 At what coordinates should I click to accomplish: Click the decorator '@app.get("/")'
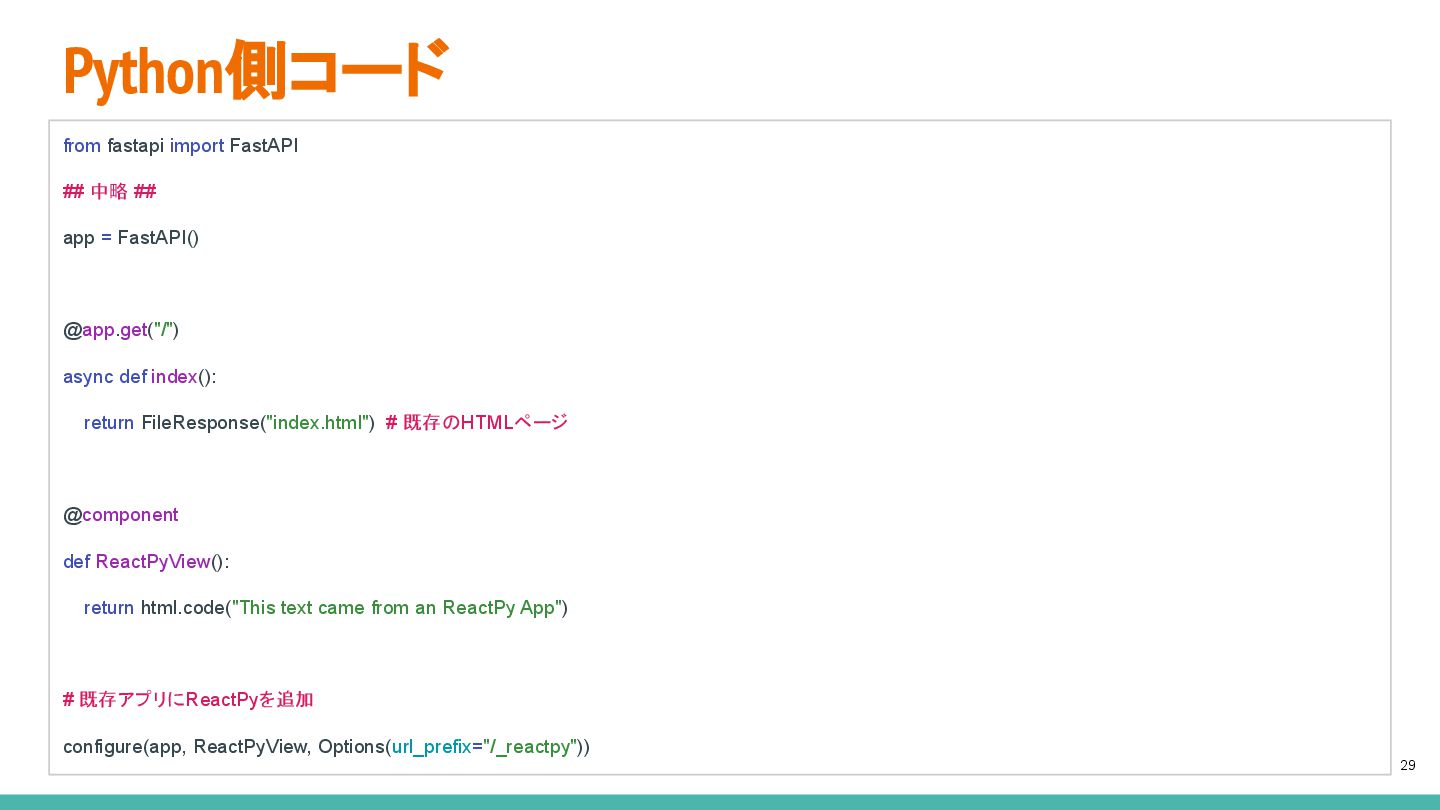[x=121, y=330]
